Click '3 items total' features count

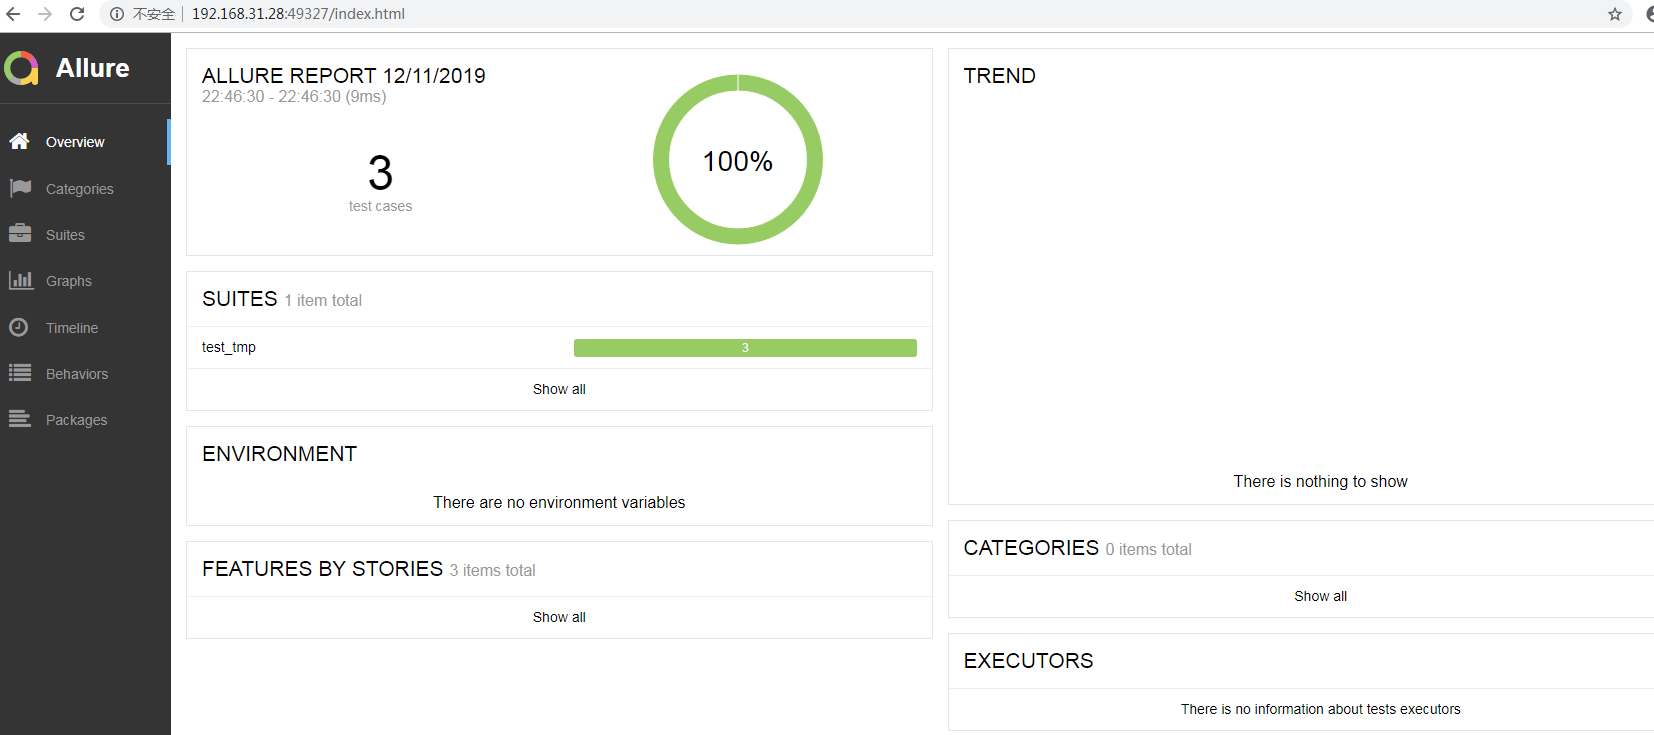click(x=492, y=570)
